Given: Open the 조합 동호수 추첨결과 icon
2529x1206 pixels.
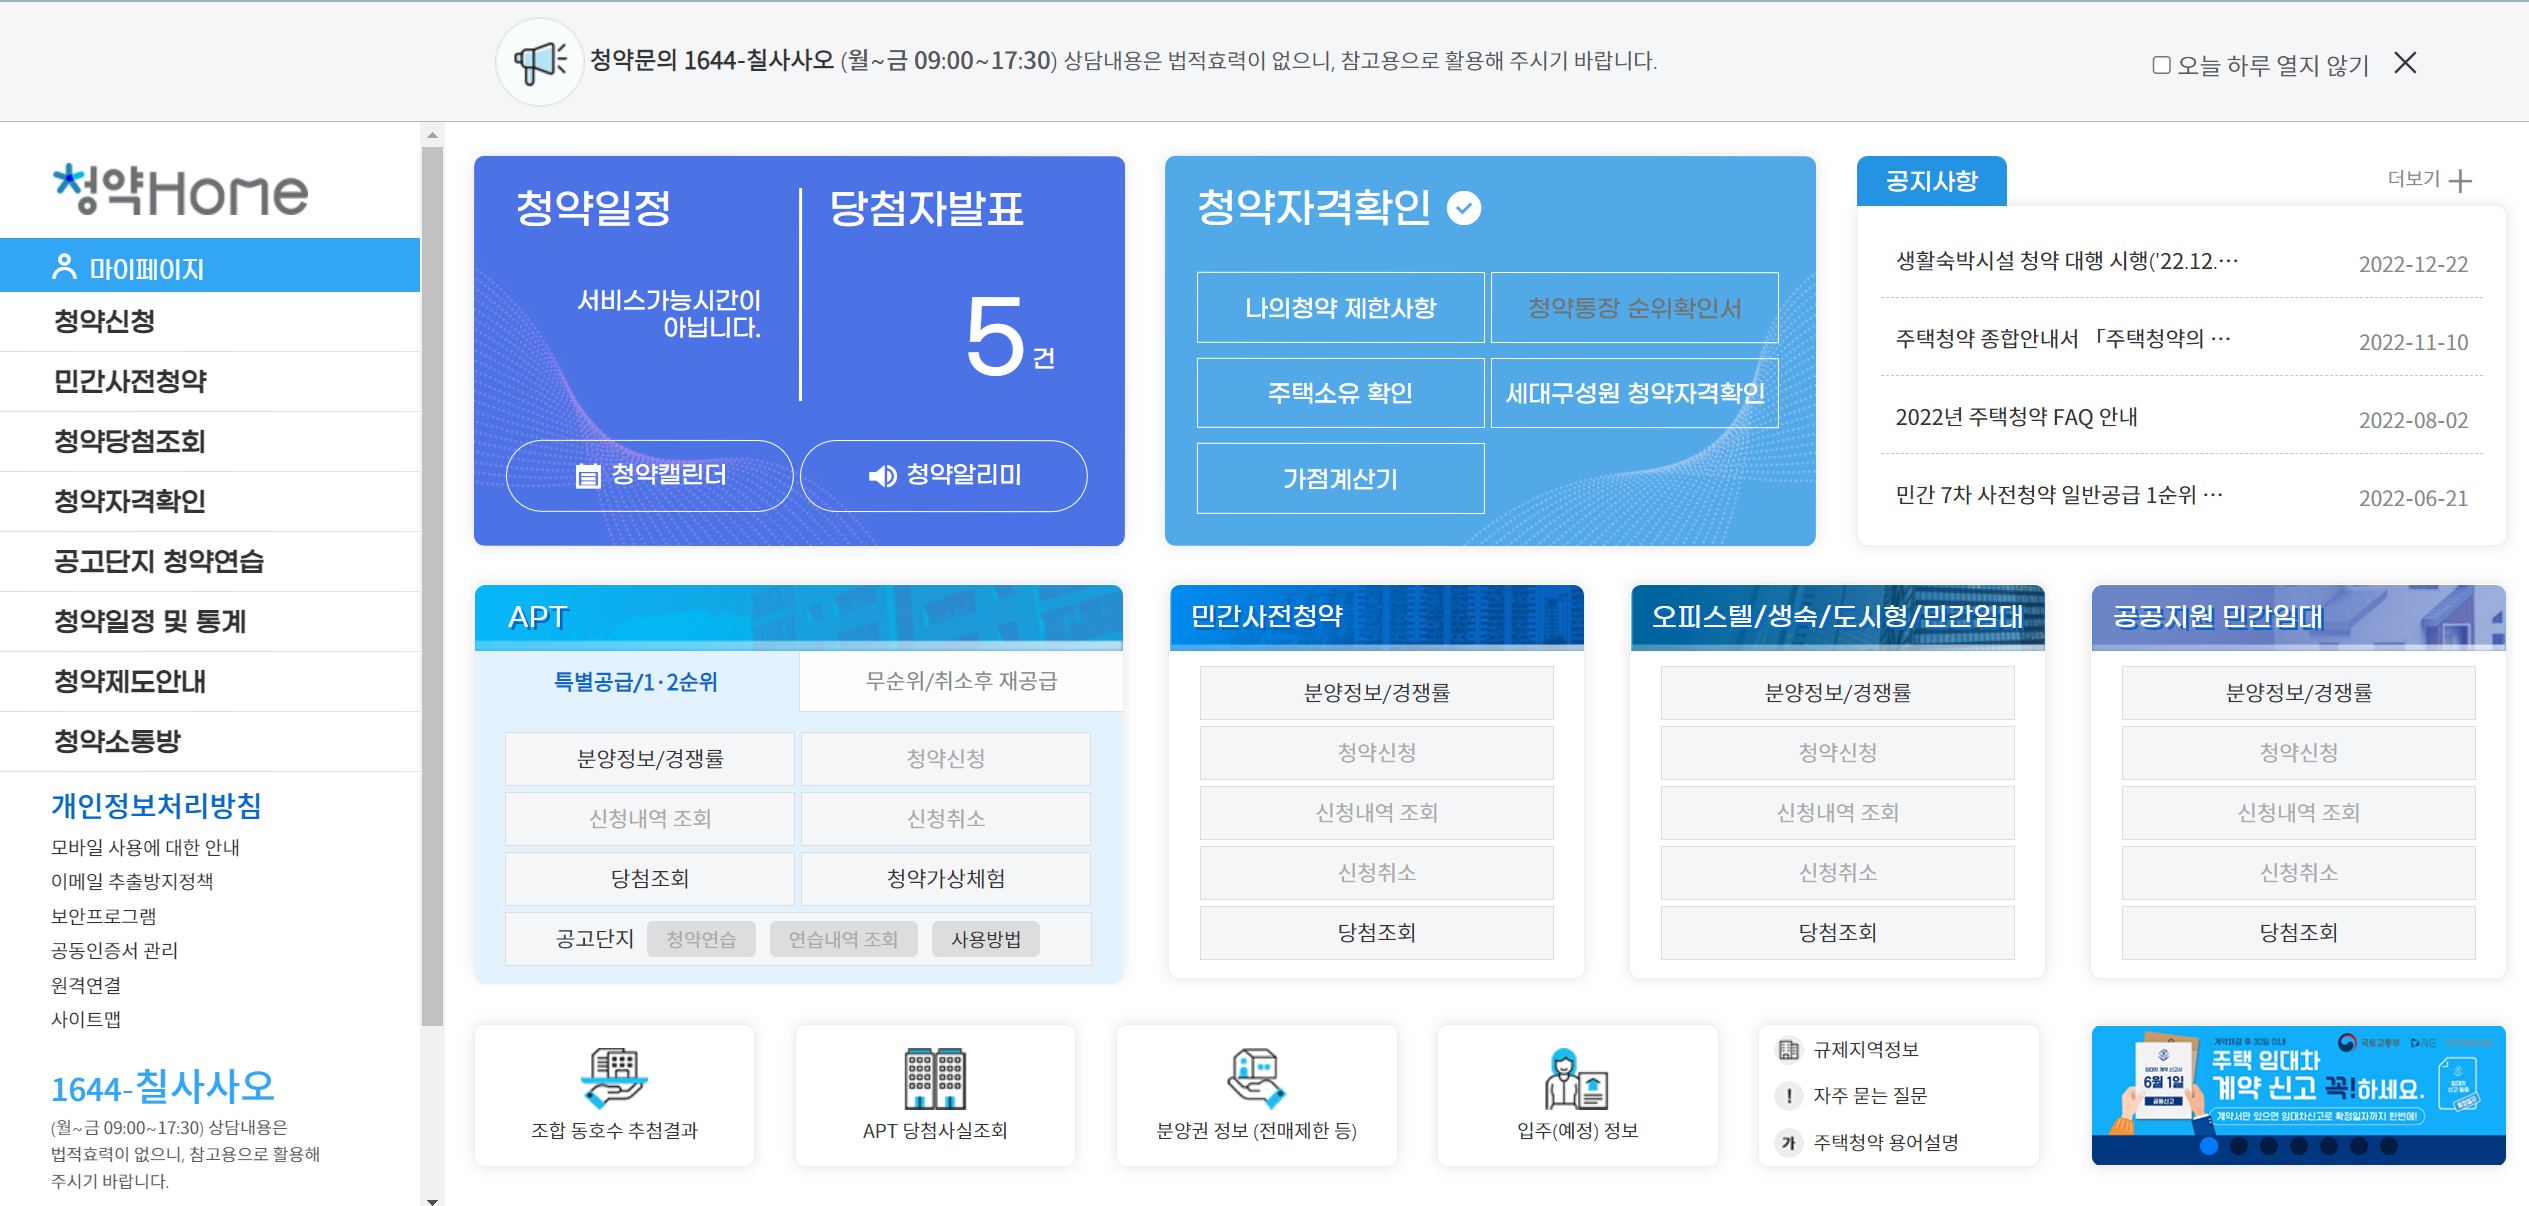Looking at the screenshot, I should point(614,1077).
